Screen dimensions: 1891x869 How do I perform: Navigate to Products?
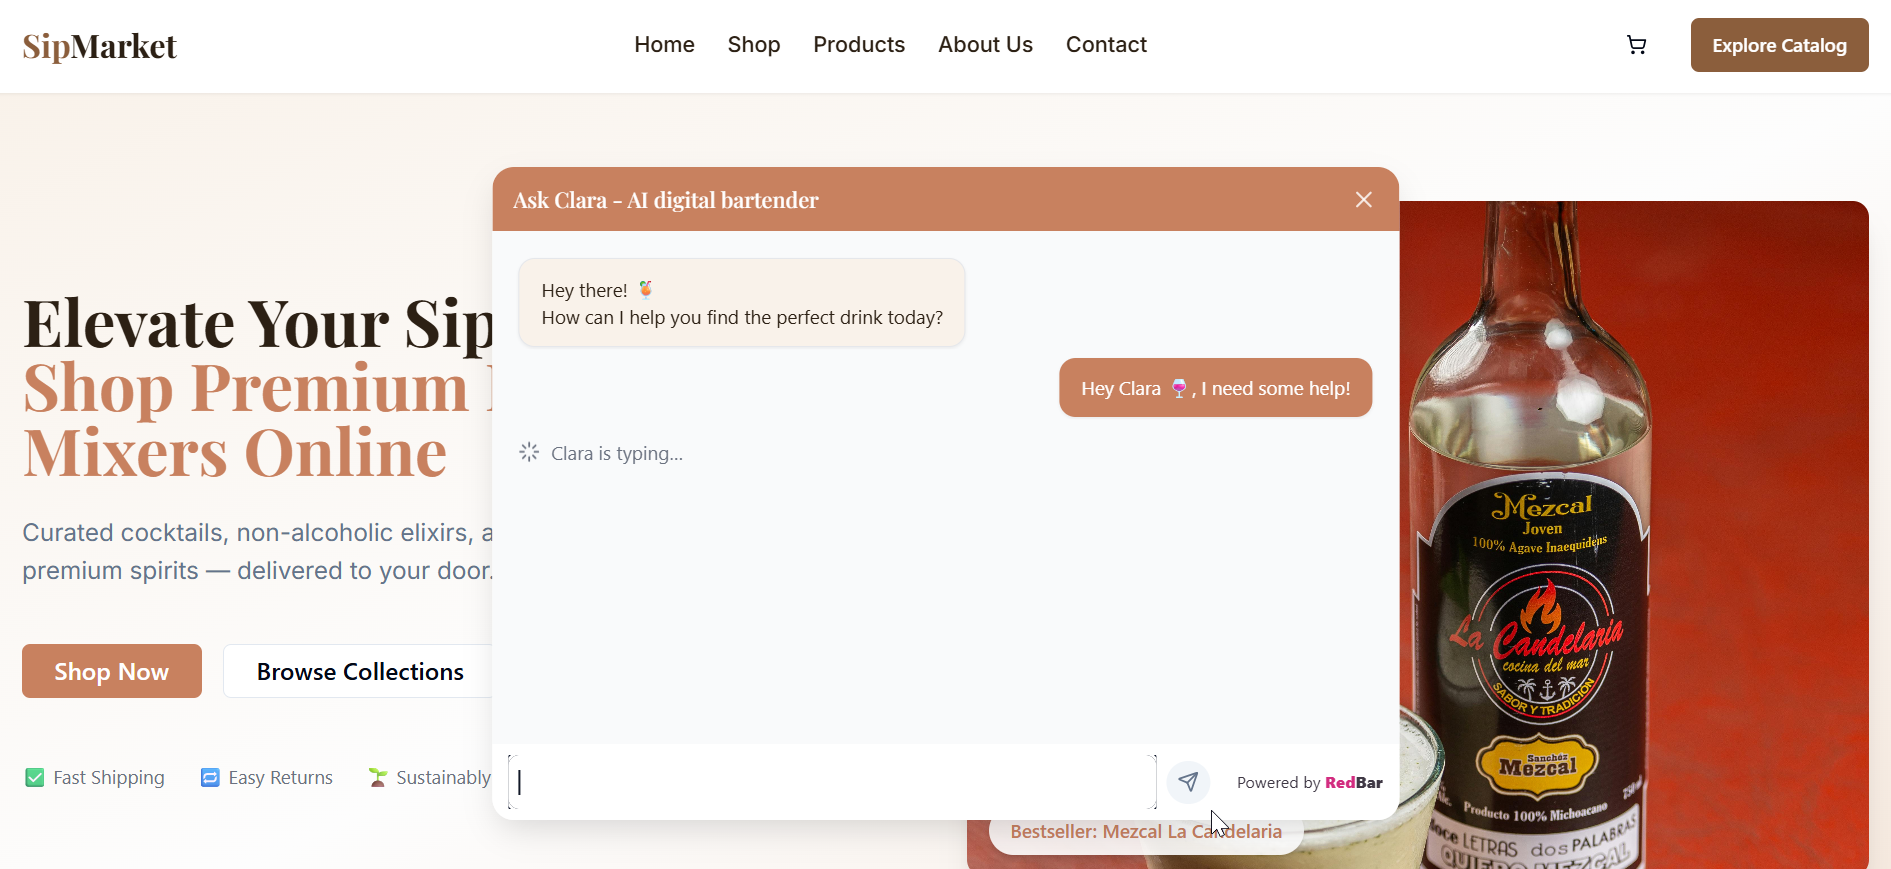[x=858, y=45]
